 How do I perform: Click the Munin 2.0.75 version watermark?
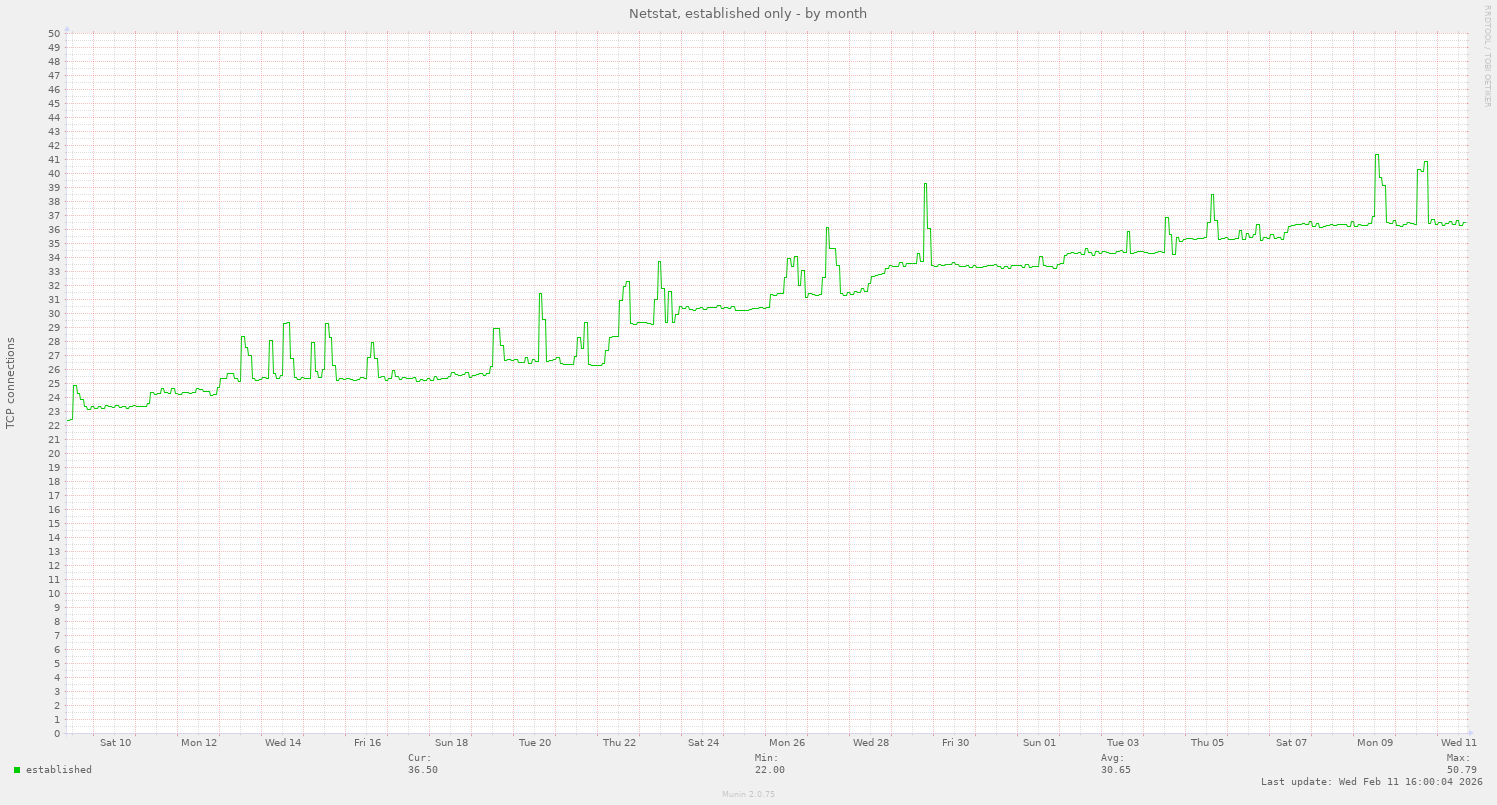pos(748,794)
